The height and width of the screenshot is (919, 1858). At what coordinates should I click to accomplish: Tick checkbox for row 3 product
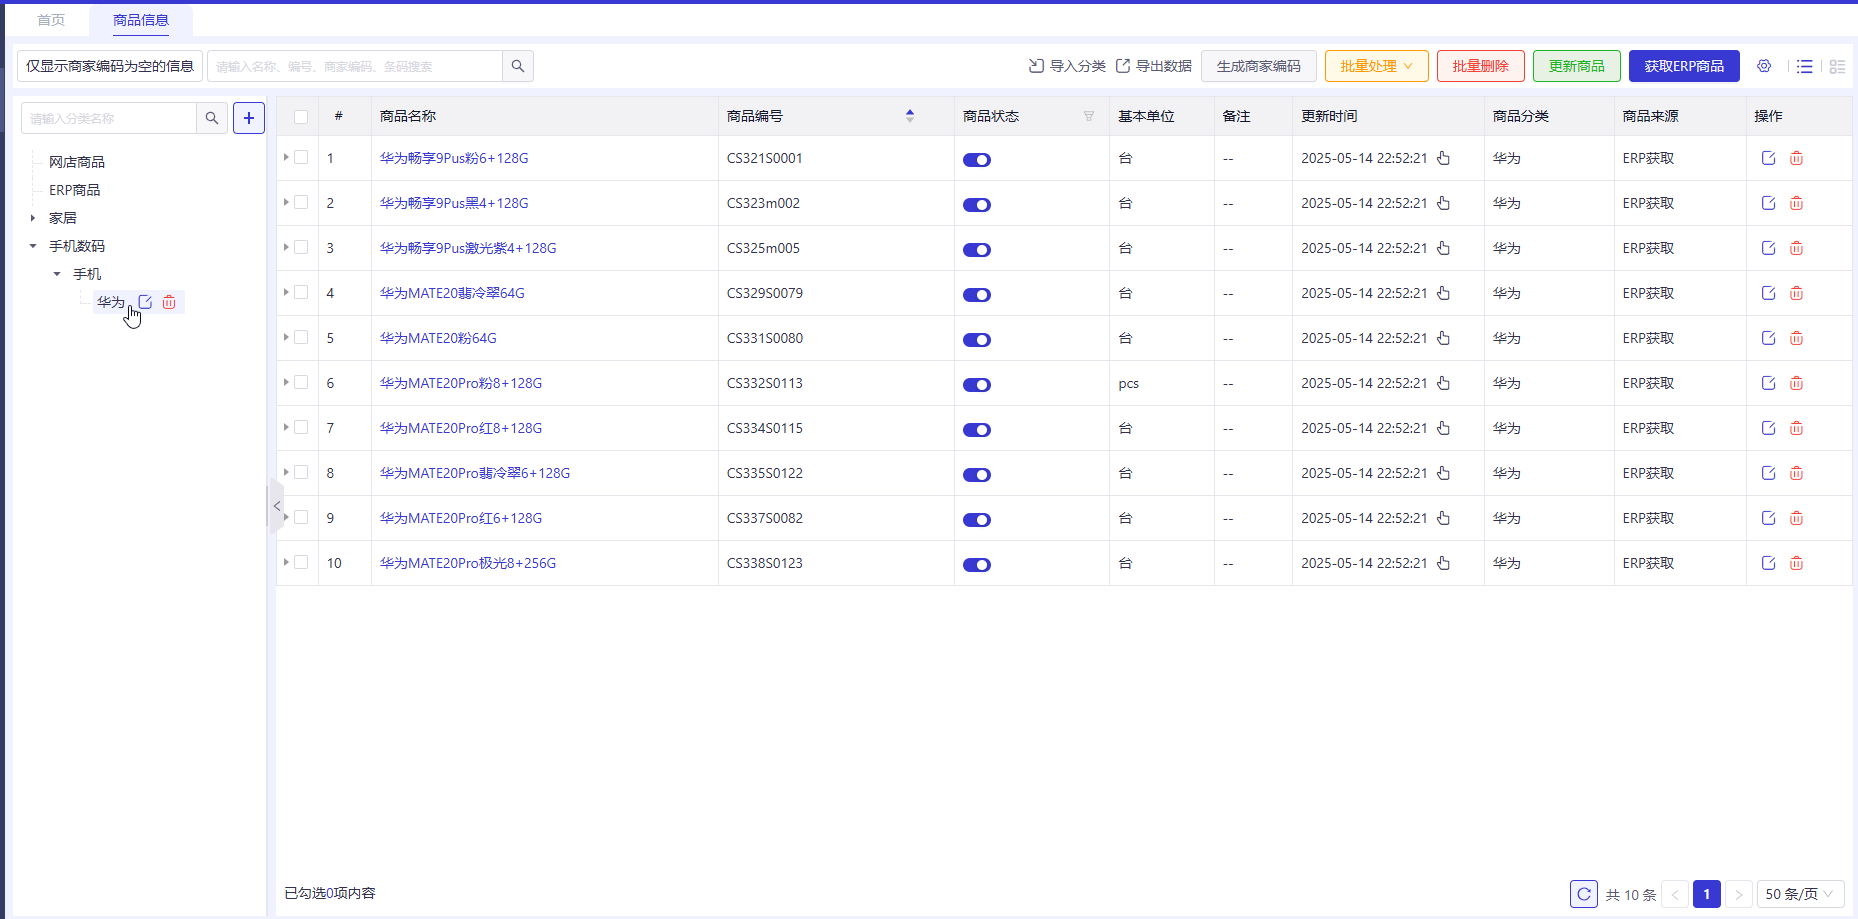point(301,247)
